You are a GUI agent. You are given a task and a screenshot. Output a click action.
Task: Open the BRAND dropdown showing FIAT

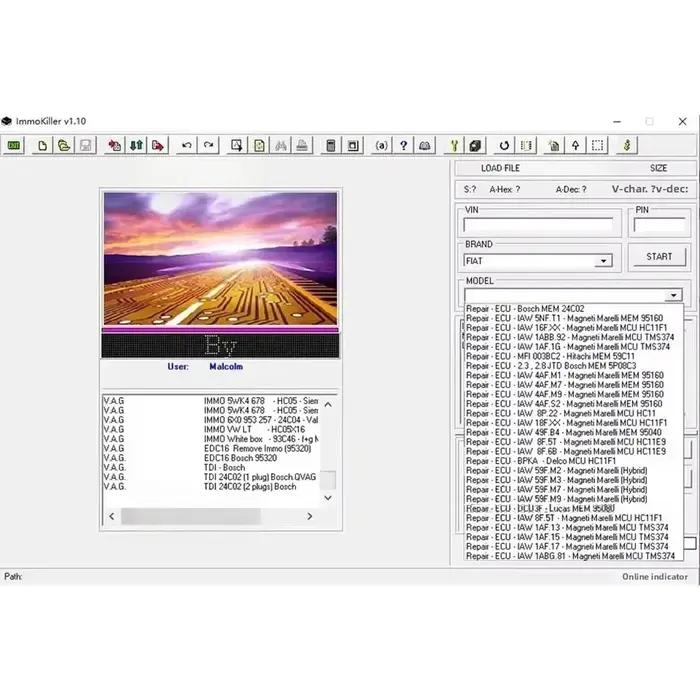pos(603,261)
